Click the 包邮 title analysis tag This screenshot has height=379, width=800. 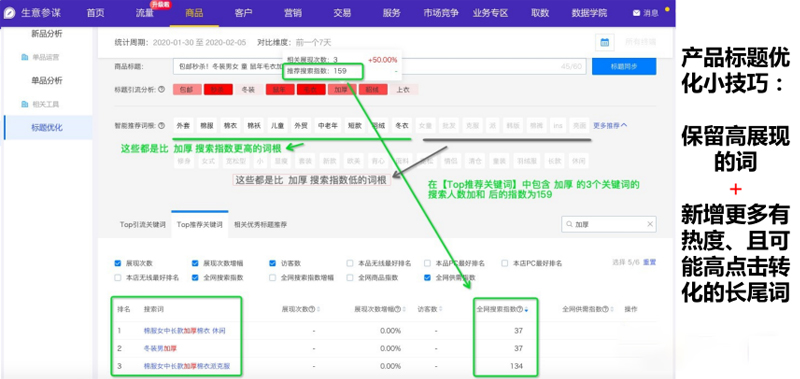187,89
